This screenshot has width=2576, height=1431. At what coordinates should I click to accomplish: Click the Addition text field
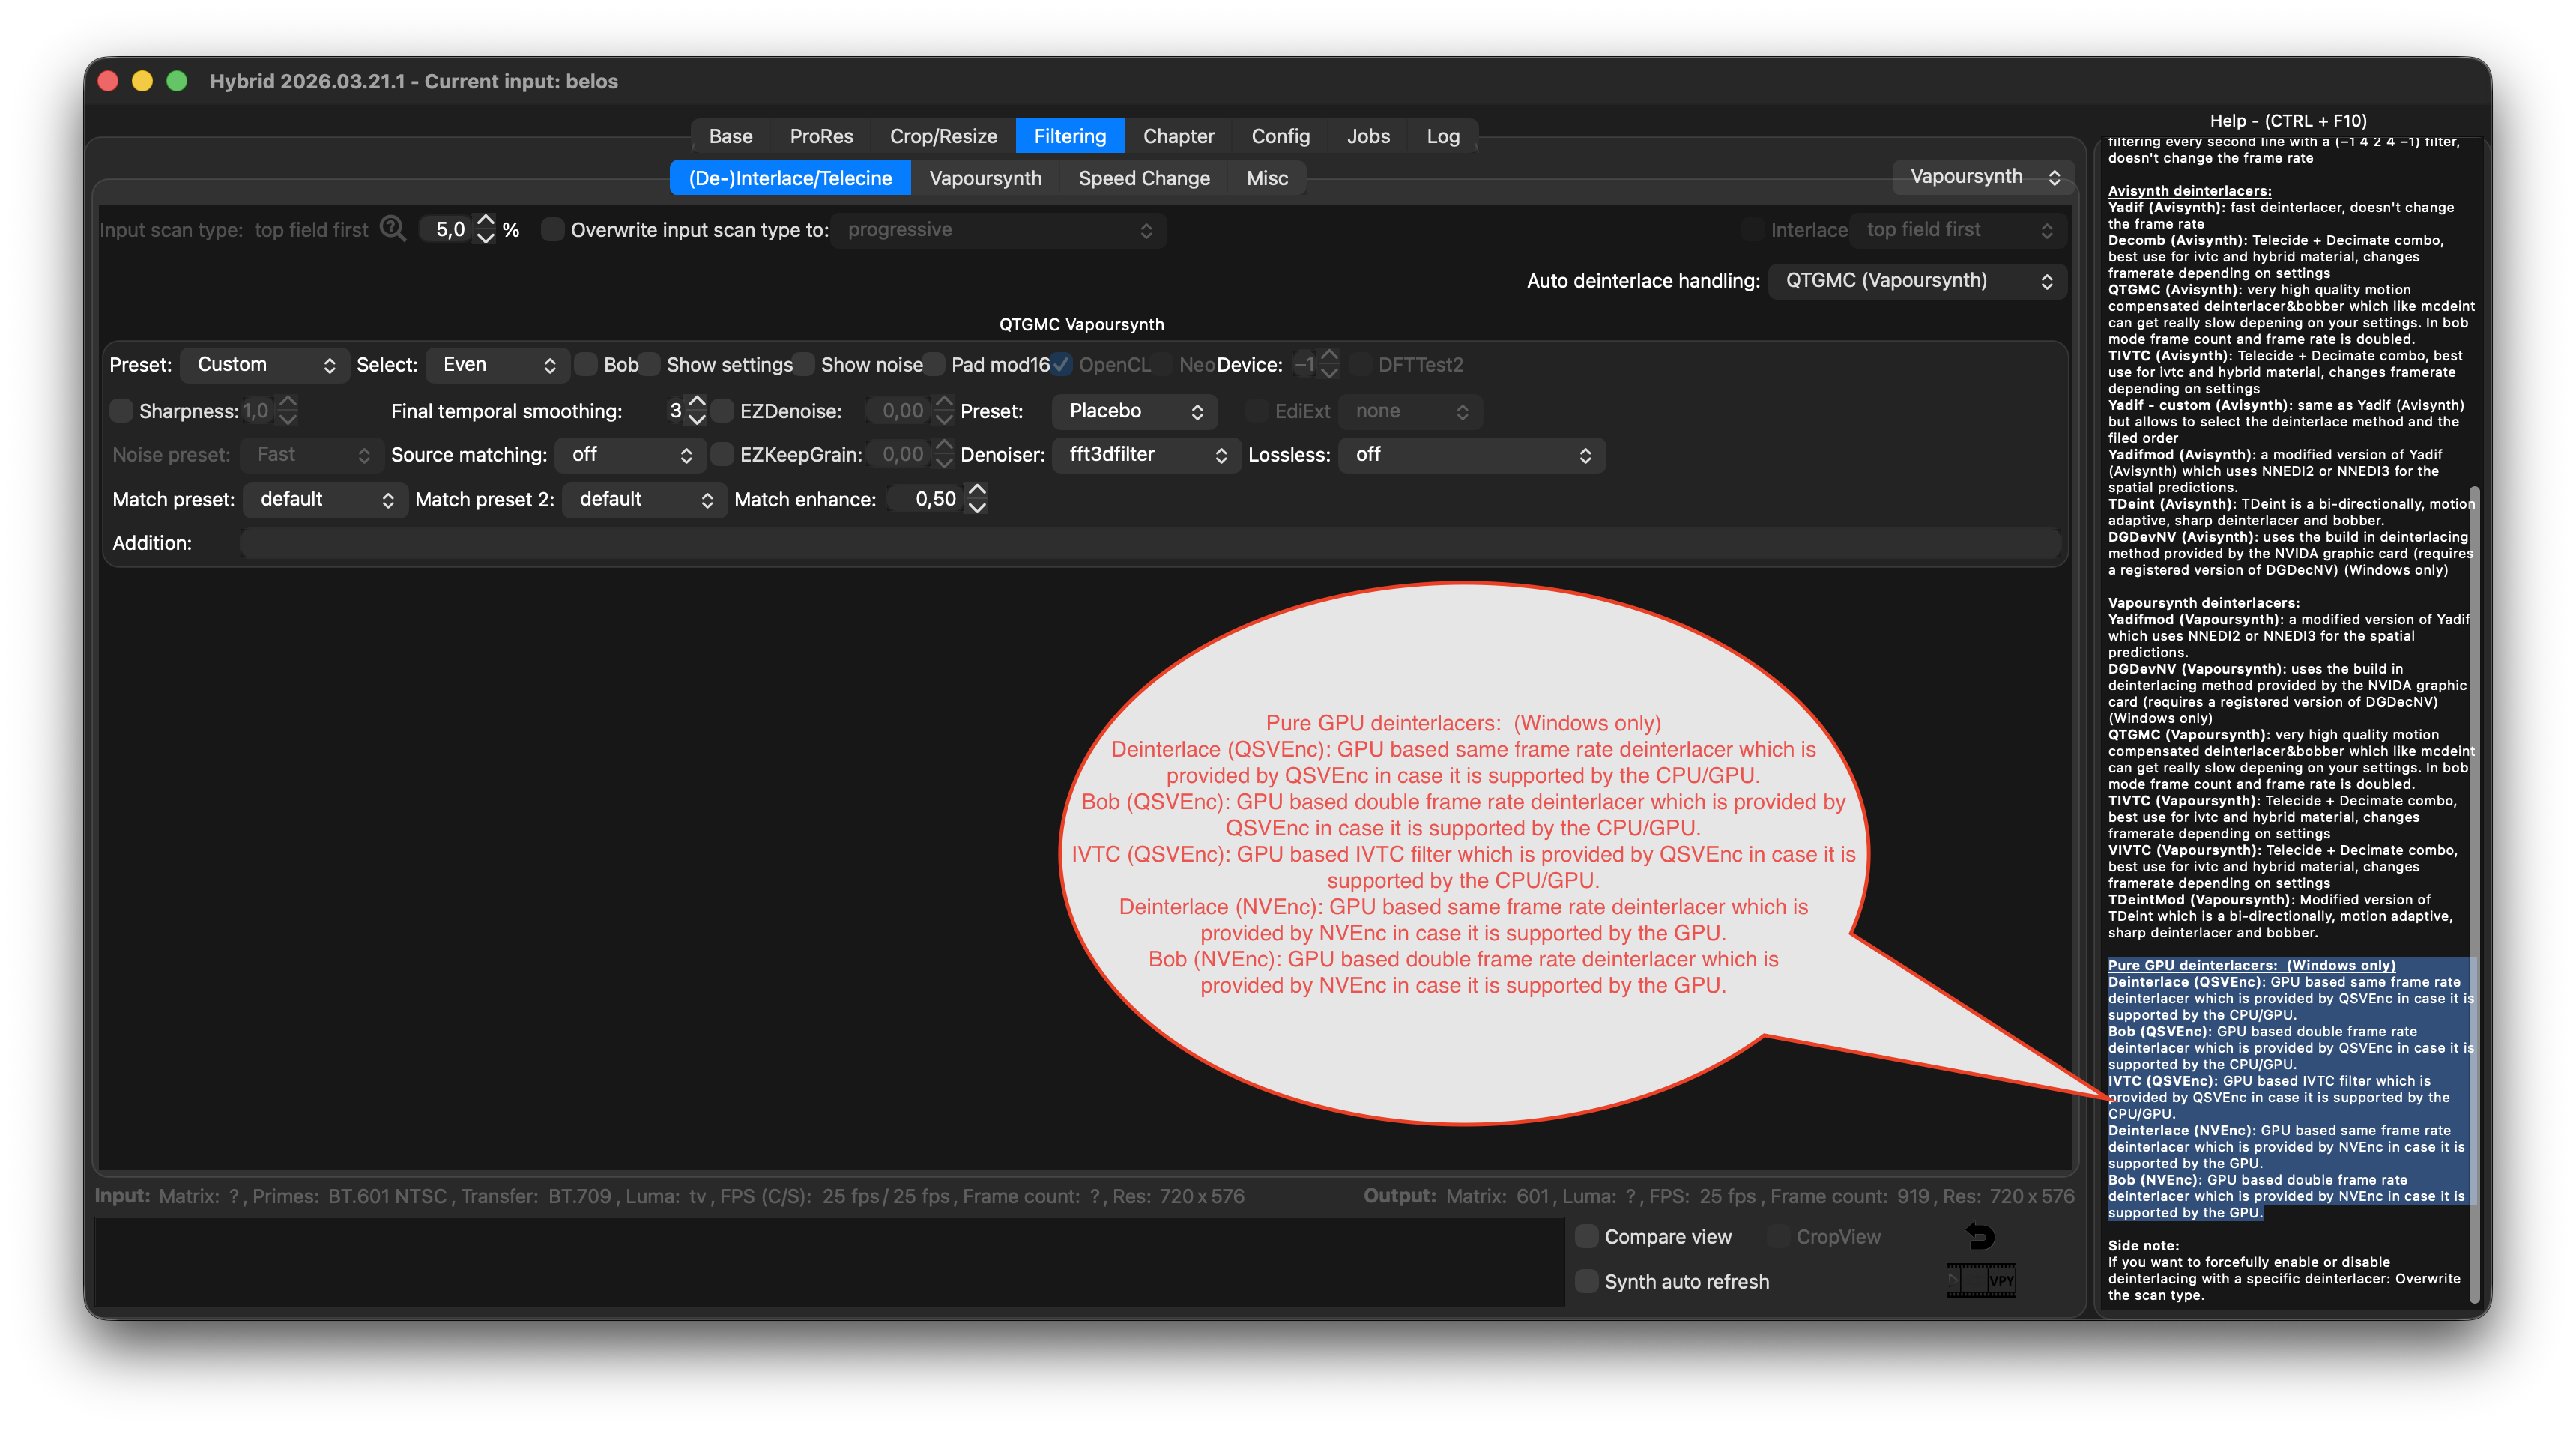pyautogui.click(x=1150, y=543)
